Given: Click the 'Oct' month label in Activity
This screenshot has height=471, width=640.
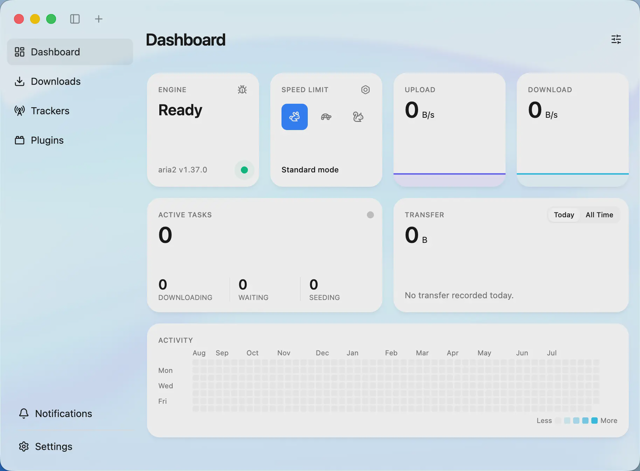Looking at the screenshot, I should click(x=252, y=353).
